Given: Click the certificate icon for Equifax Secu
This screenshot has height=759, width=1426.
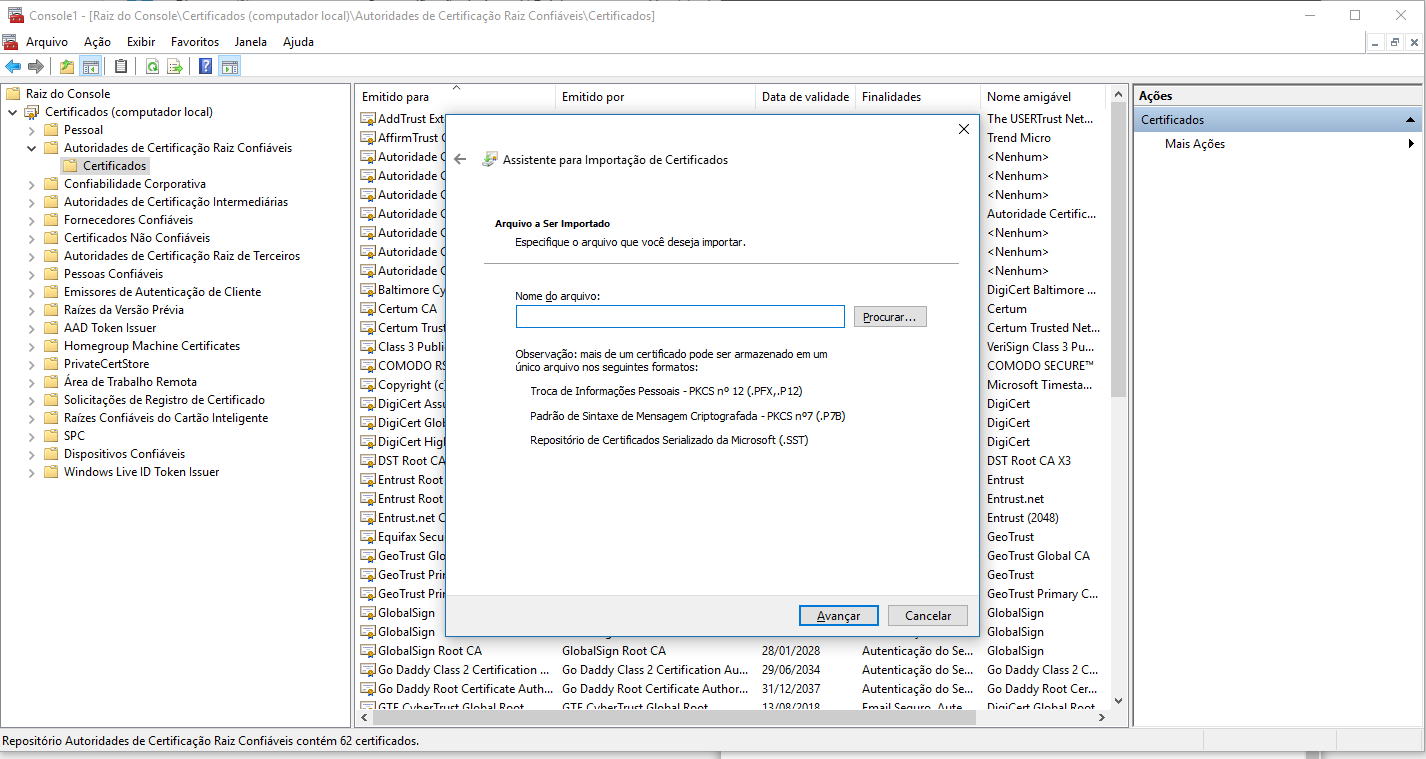Looking at the screenshot, I should (x=368, y=537).
